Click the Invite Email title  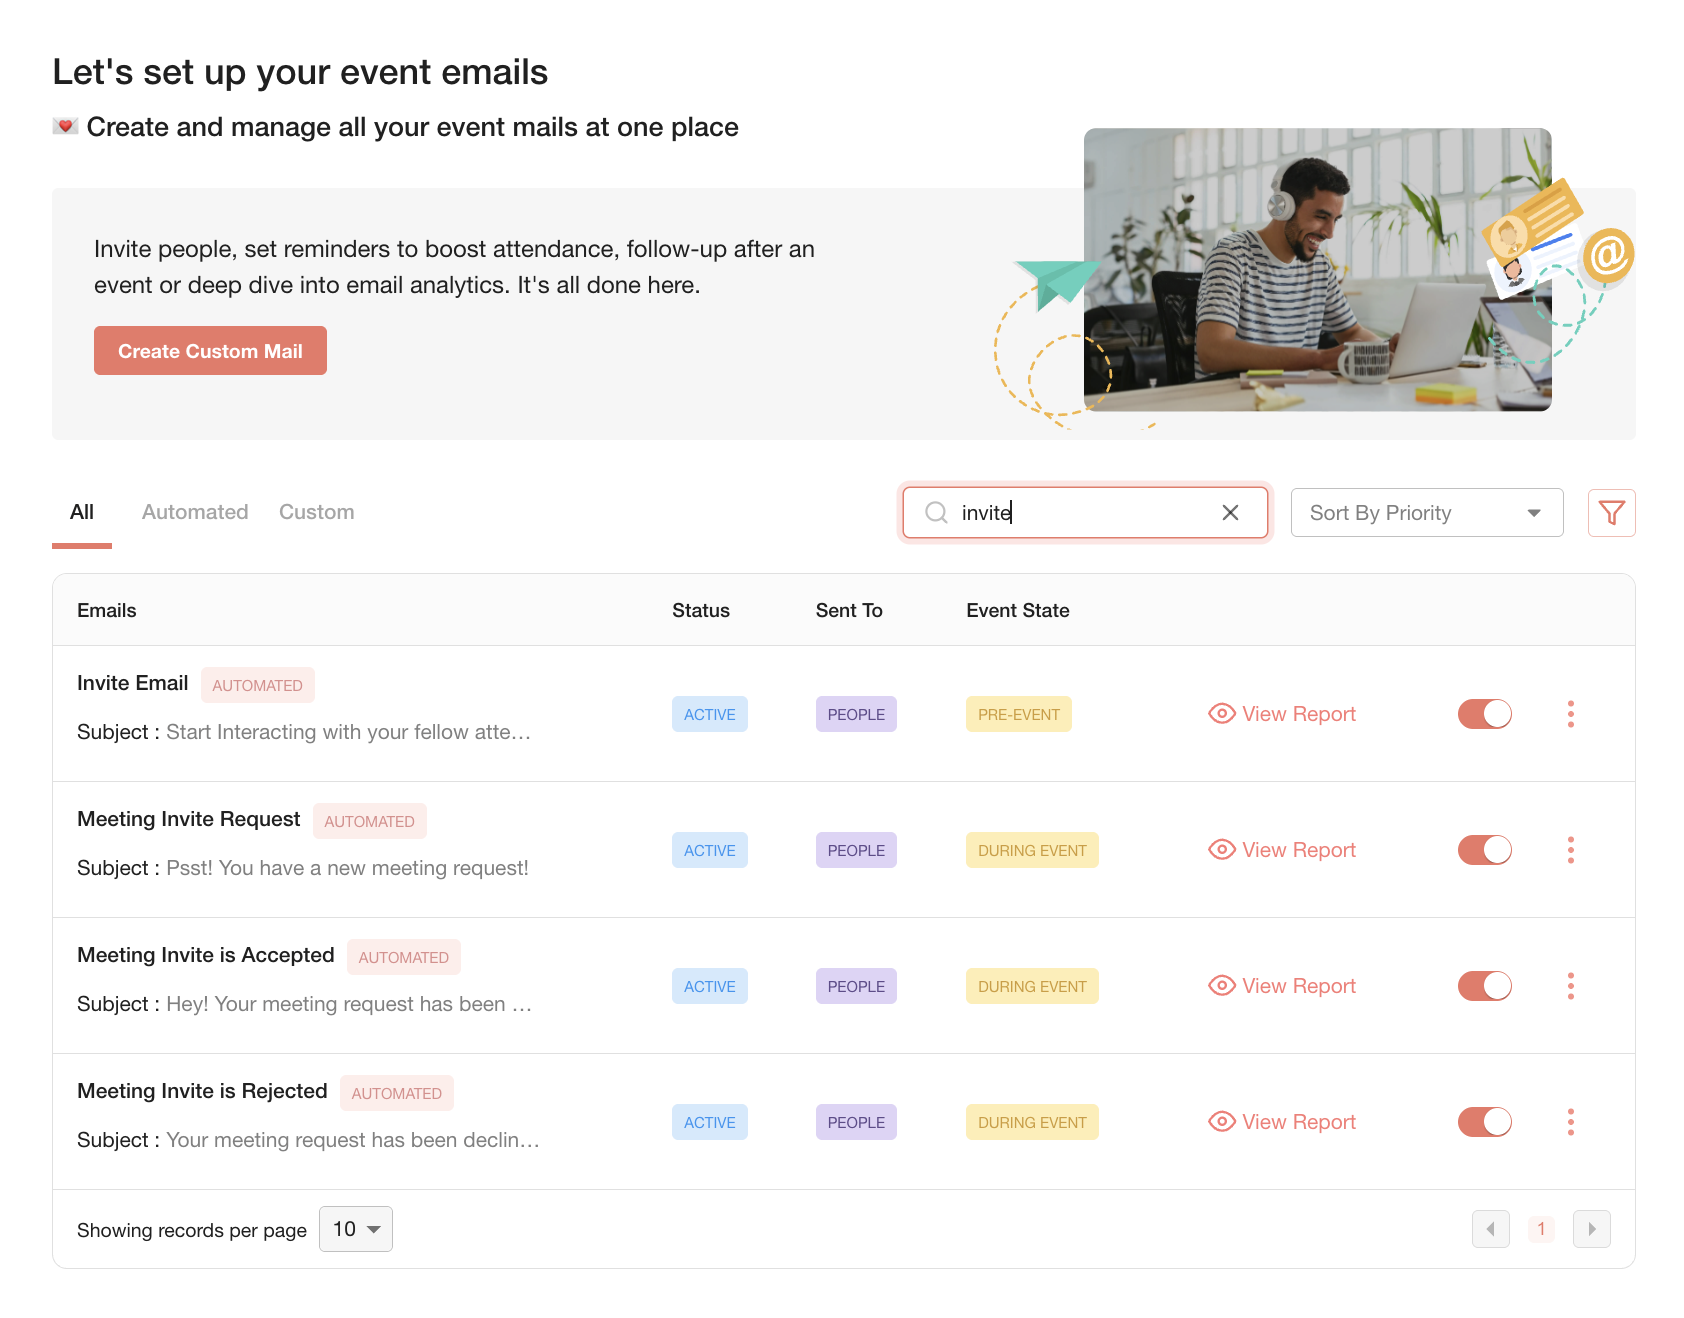133,683
